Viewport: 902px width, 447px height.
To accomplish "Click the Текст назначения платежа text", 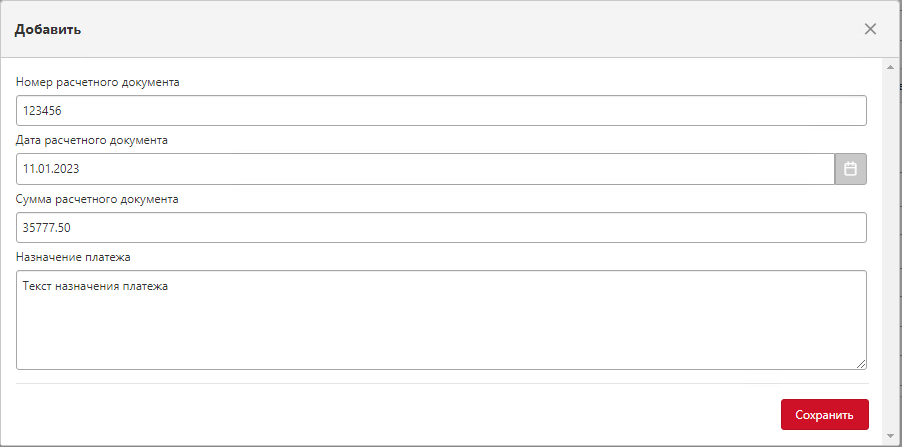I will coord(95,286).
